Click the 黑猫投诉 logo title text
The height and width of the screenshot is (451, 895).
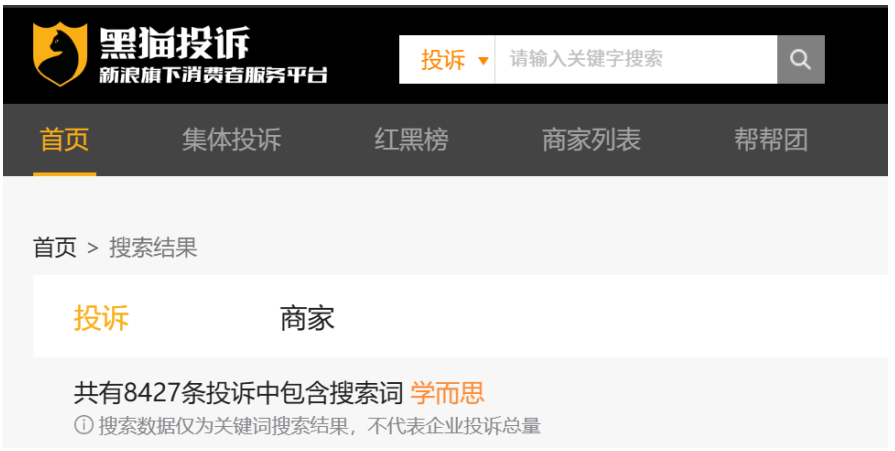point(175,43)
